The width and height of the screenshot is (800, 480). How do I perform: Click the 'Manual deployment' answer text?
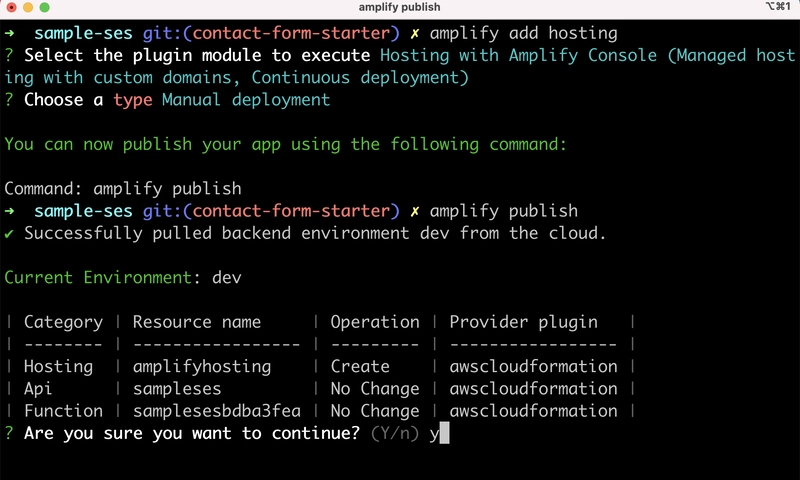pyautogui.click(x=246, y=100)
